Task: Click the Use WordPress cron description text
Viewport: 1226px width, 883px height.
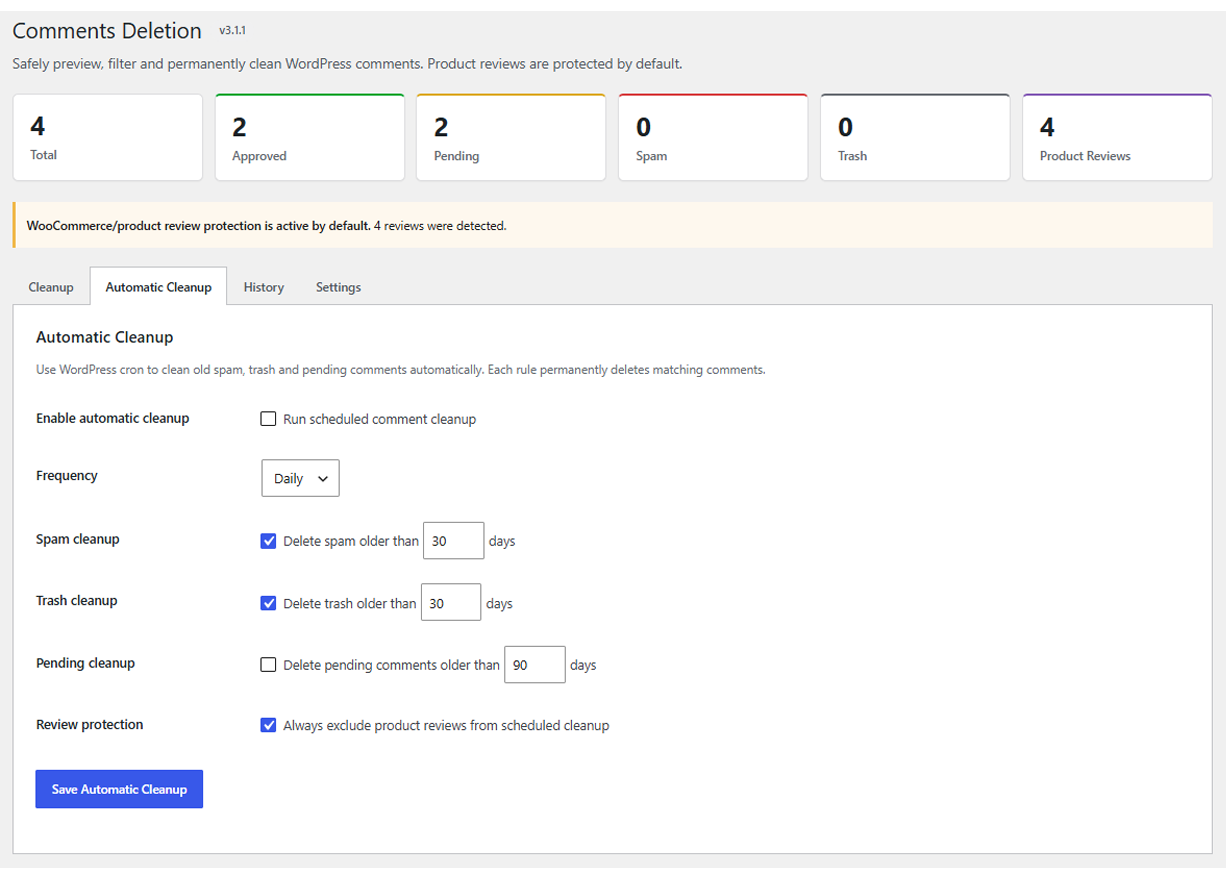Action: (x=401, y=369)
